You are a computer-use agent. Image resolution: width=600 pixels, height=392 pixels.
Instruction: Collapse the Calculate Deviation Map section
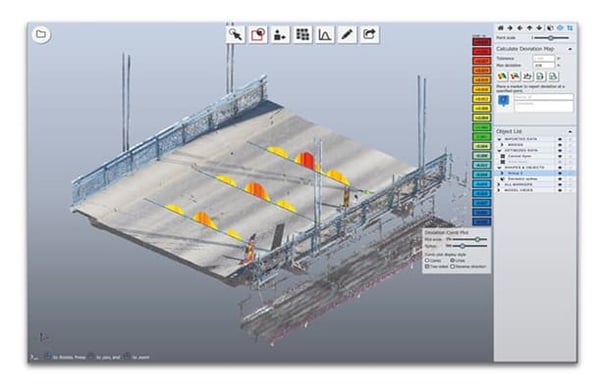click(570, 49)
